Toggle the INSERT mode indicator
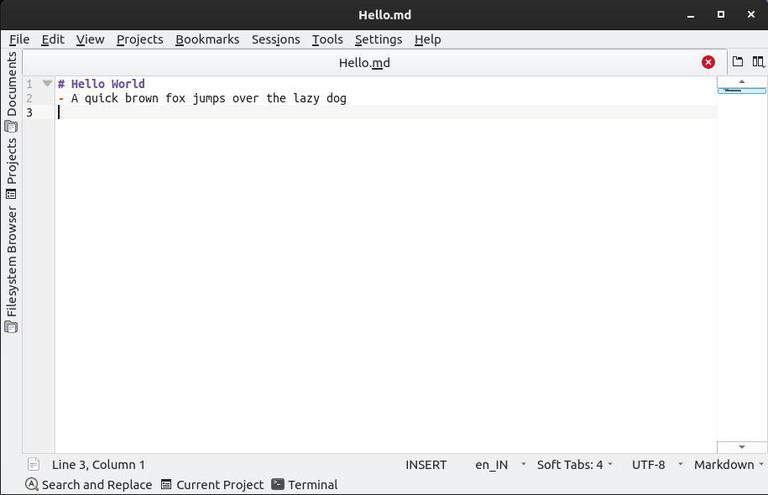768x495 pixels. (x=426, y=465)
